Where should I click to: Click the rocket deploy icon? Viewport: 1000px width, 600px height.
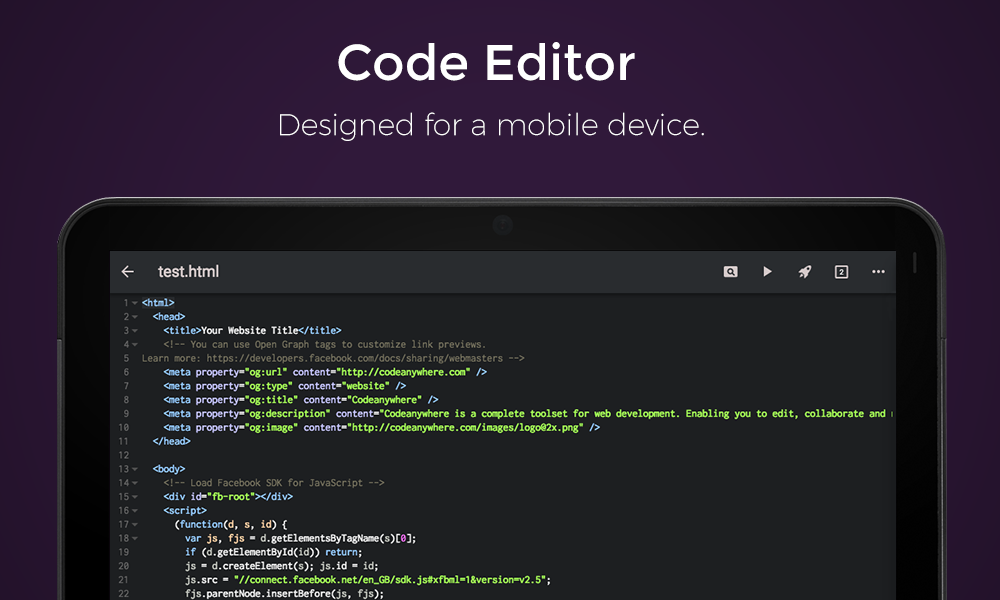tap(804, 272)
